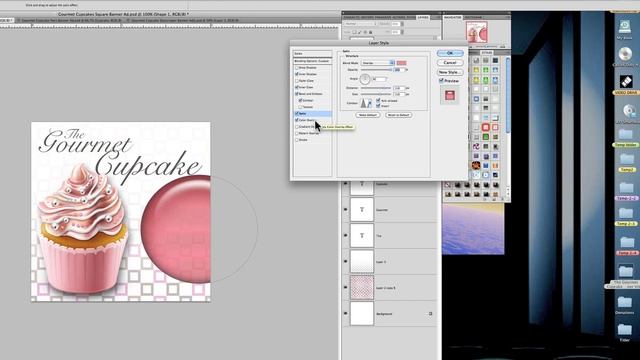Click the Navigator preview thumbnail
This screenshot has height=360, width=640.
coord(476,31)
